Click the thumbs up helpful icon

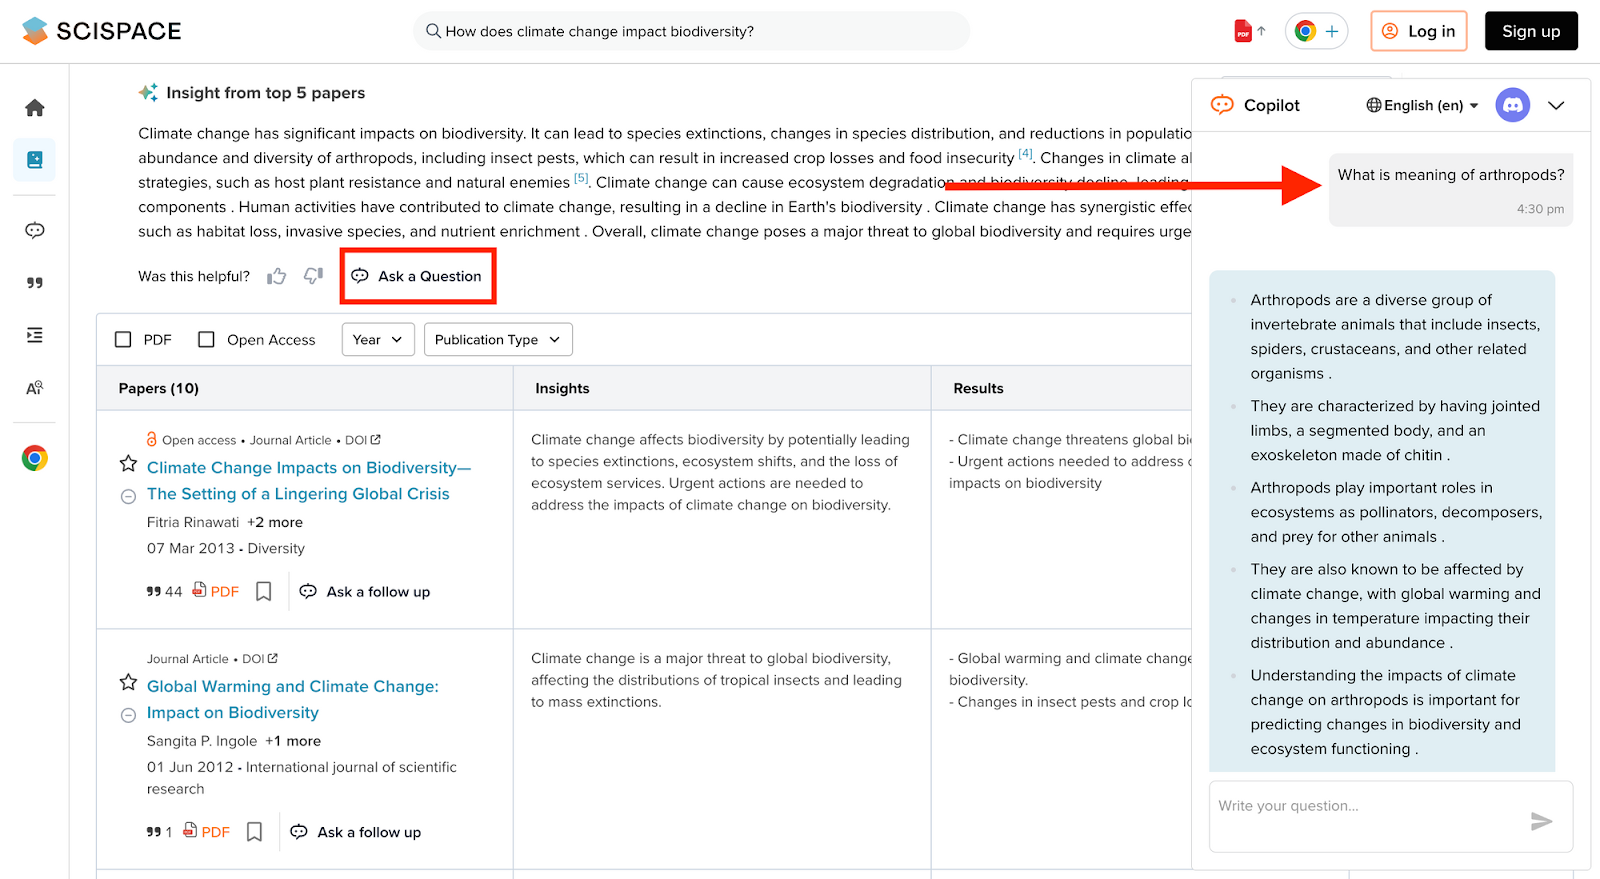[277, 276]
